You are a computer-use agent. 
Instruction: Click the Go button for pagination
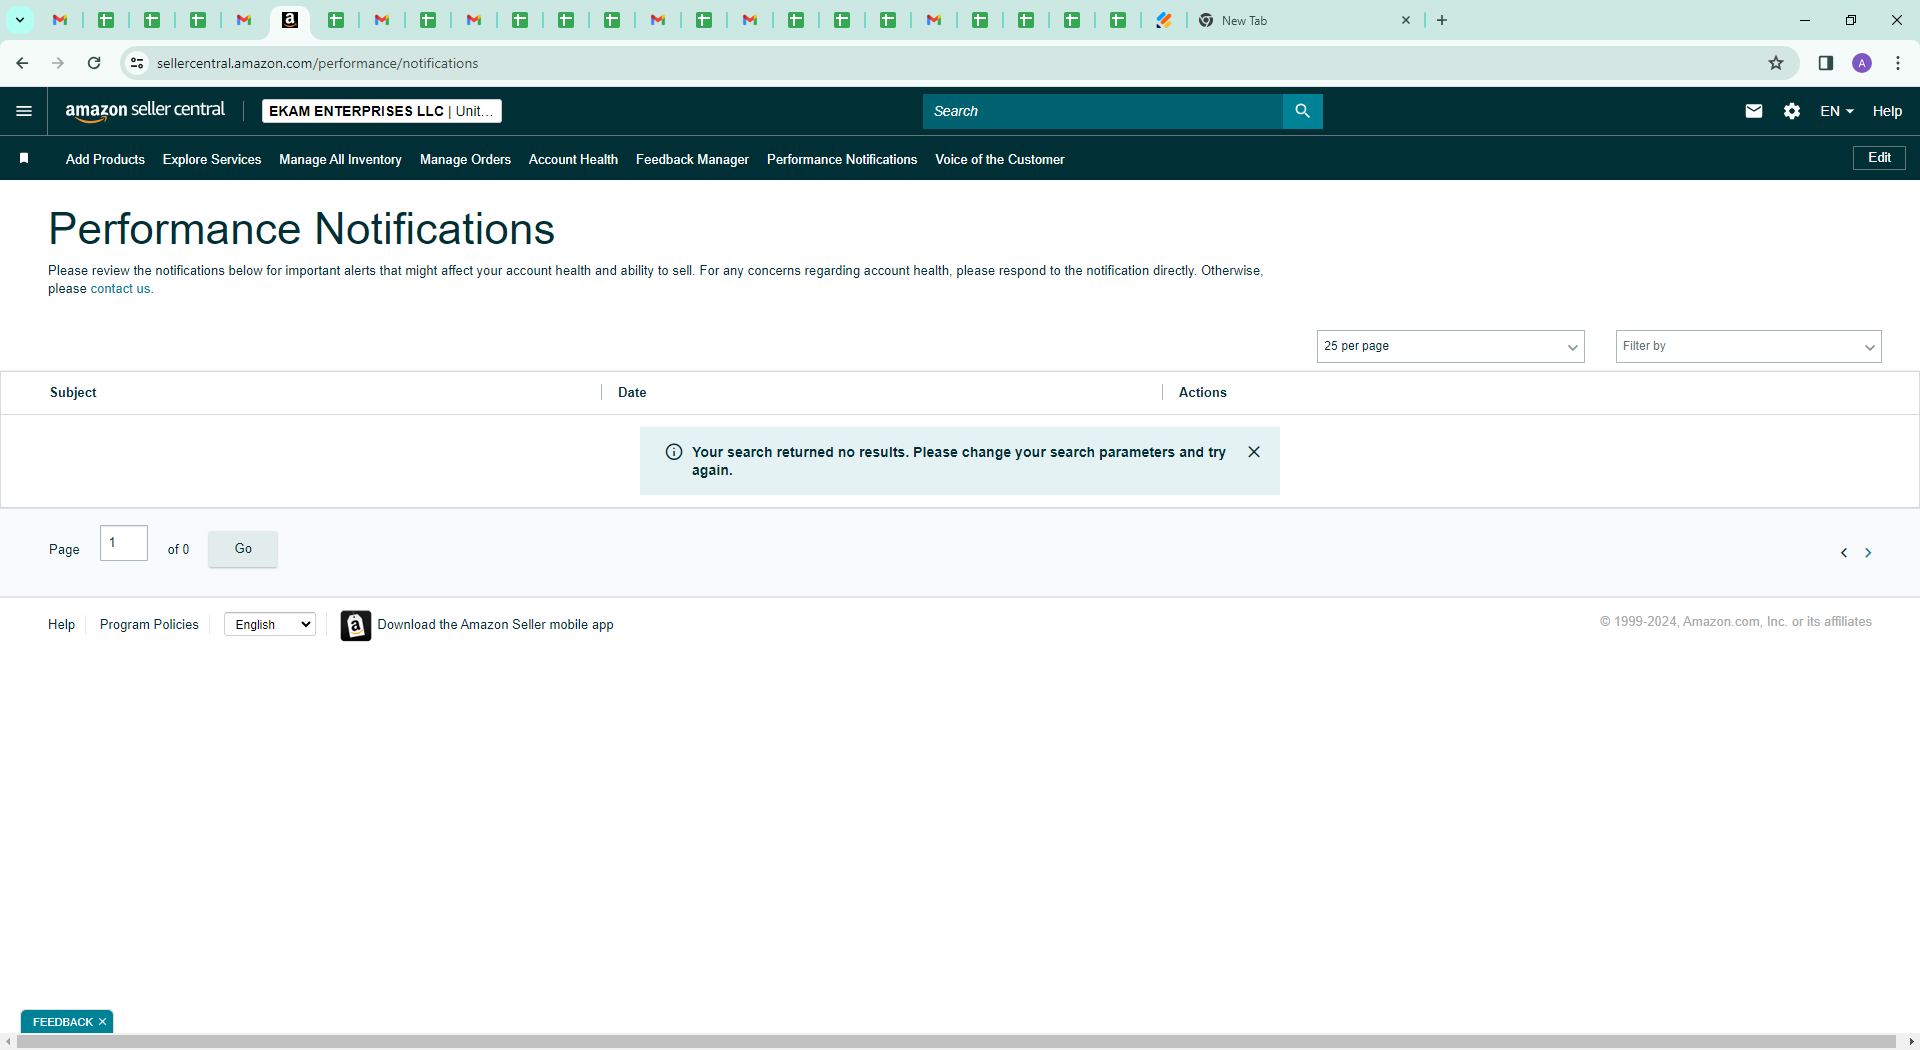coord(243,549)
